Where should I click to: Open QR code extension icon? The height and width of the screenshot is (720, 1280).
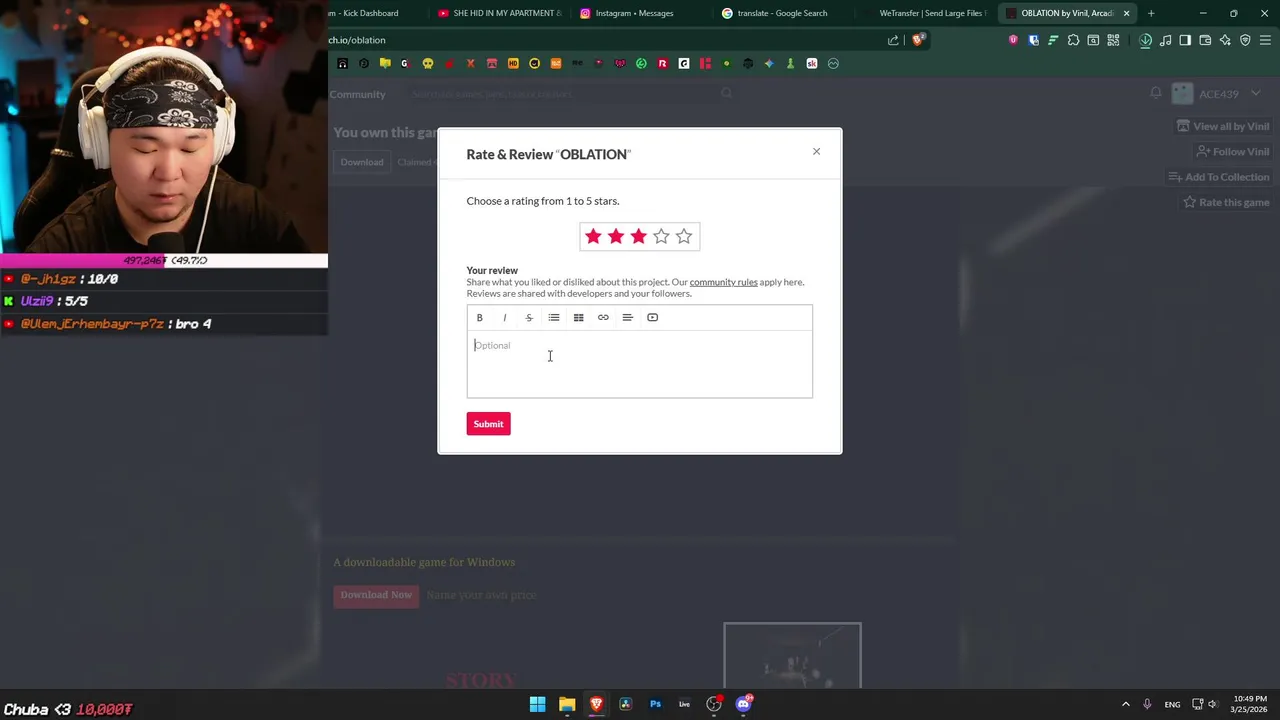[x=1113, y=40]
